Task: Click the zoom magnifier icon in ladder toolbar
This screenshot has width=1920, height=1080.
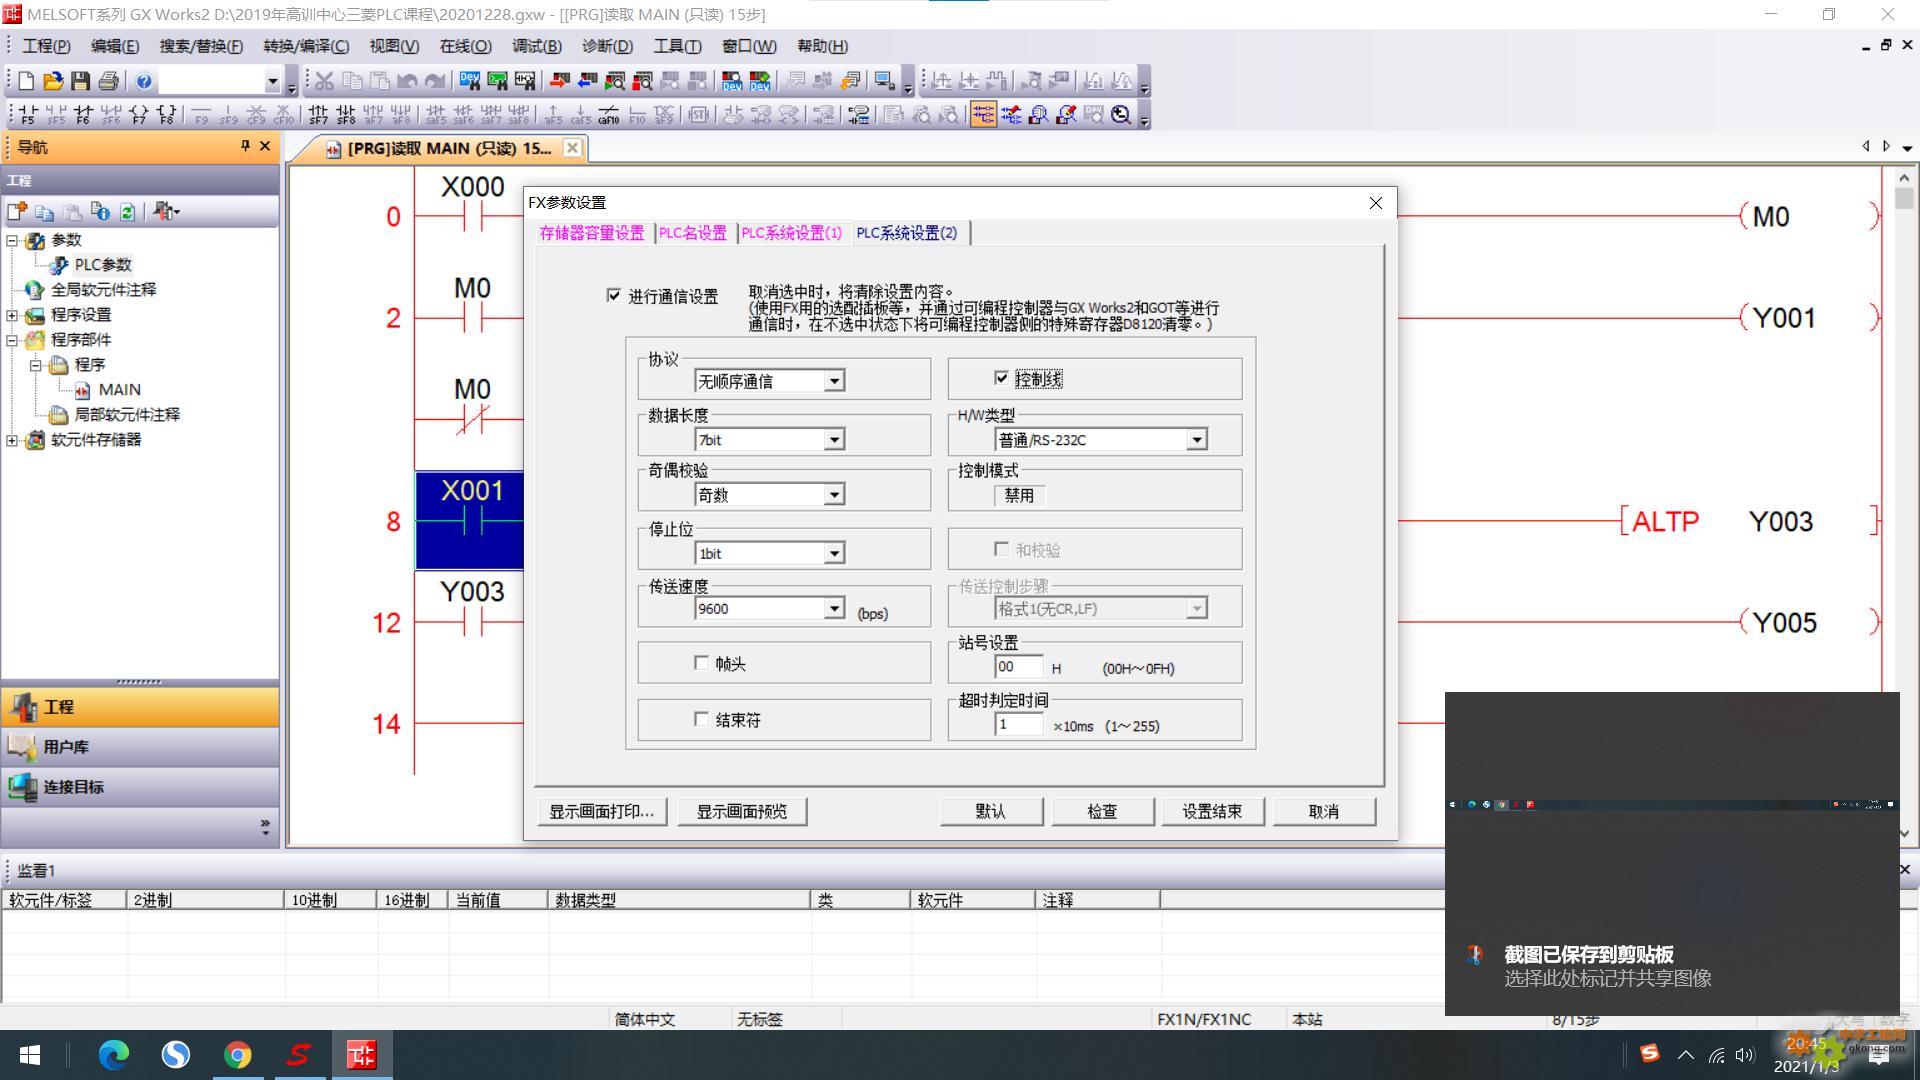Action: pos(1121,115)
